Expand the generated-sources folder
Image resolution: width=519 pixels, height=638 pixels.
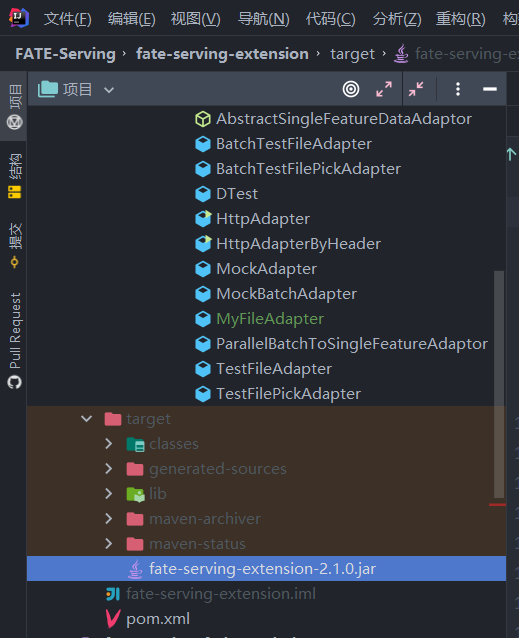pos(109,469)
